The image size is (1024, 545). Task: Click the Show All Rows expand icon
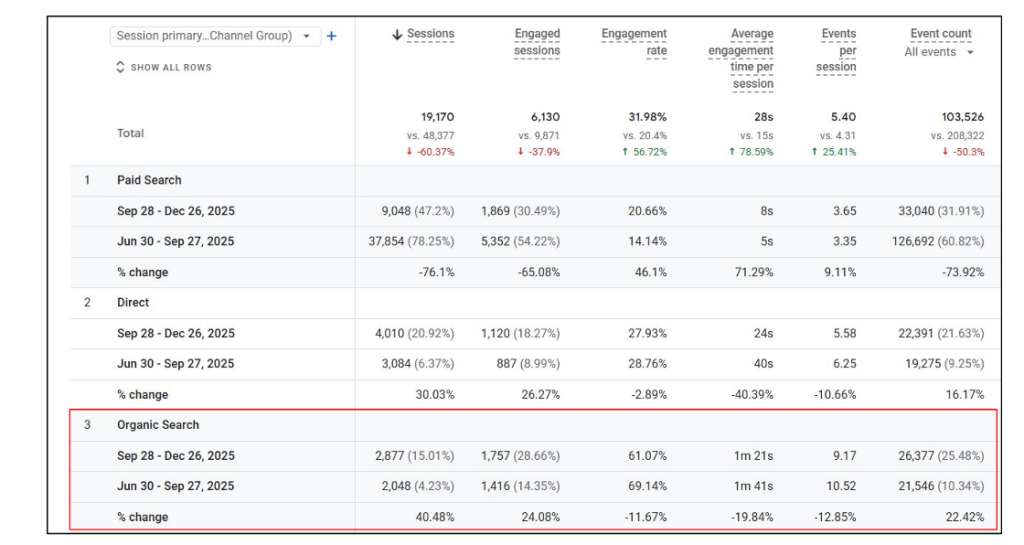click(x=121, y=67)
